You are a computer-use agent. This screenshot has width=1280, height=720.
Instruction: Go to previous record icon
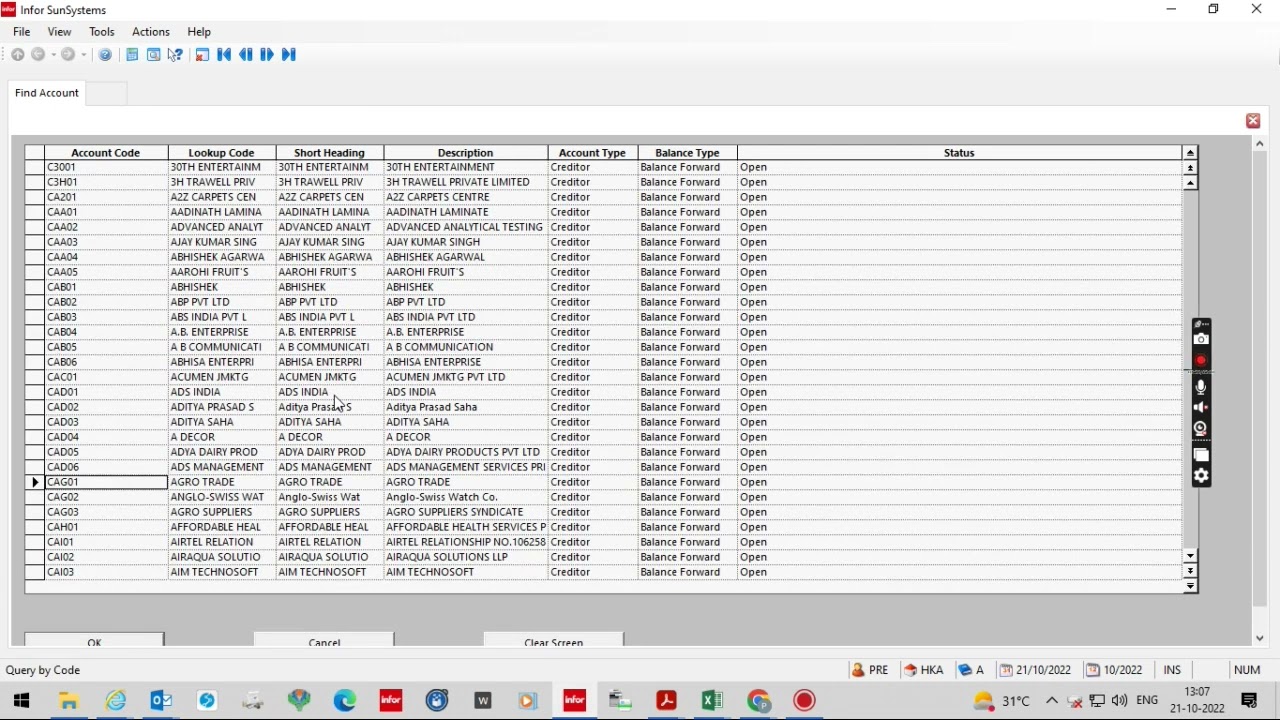[x=246, y=55]
